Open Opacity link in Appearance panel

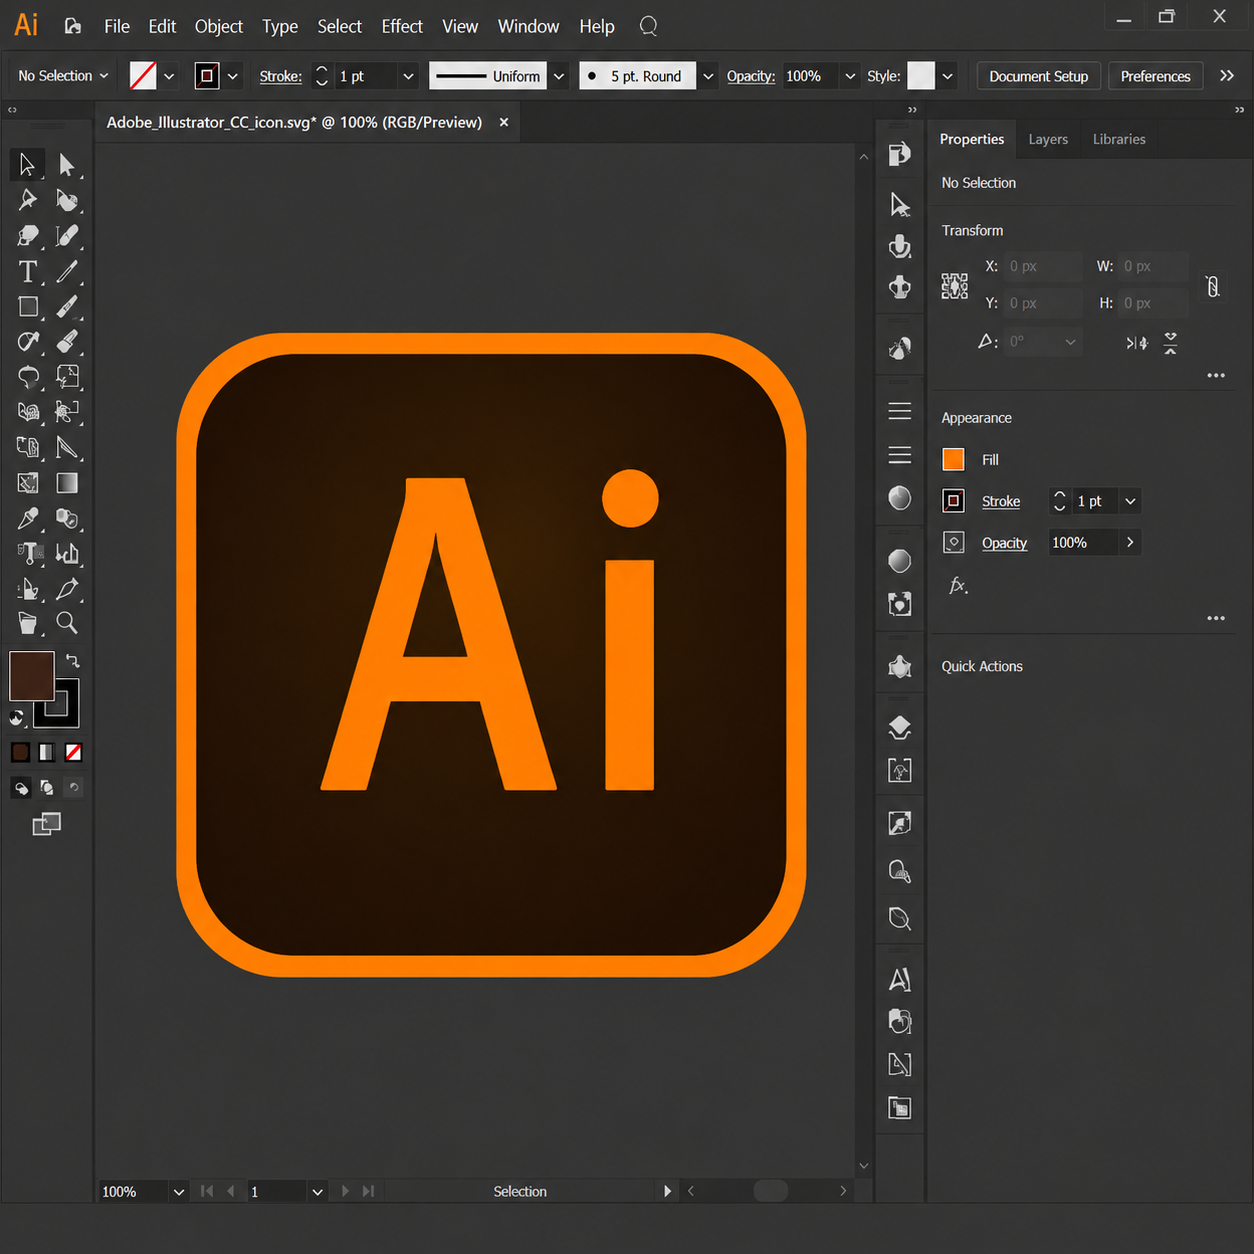coord(1004,543)
